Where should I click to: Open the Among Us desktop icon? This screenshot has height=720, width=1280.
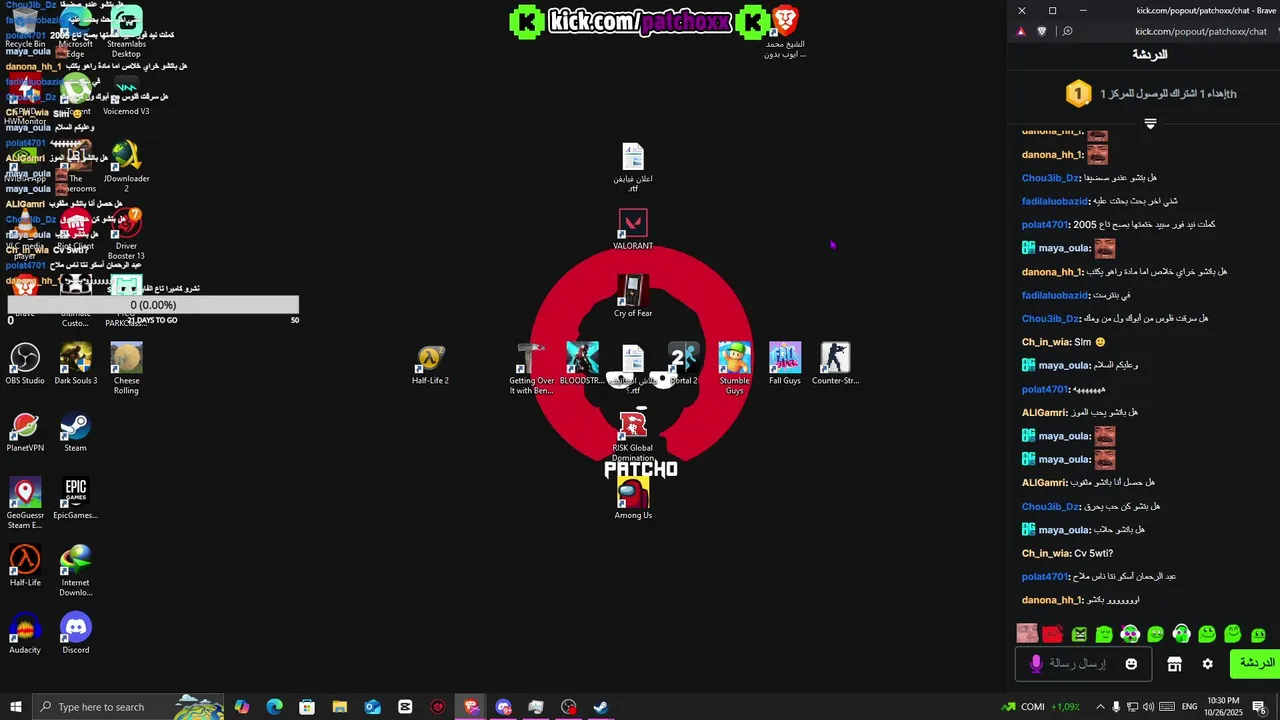click(633, 499)
